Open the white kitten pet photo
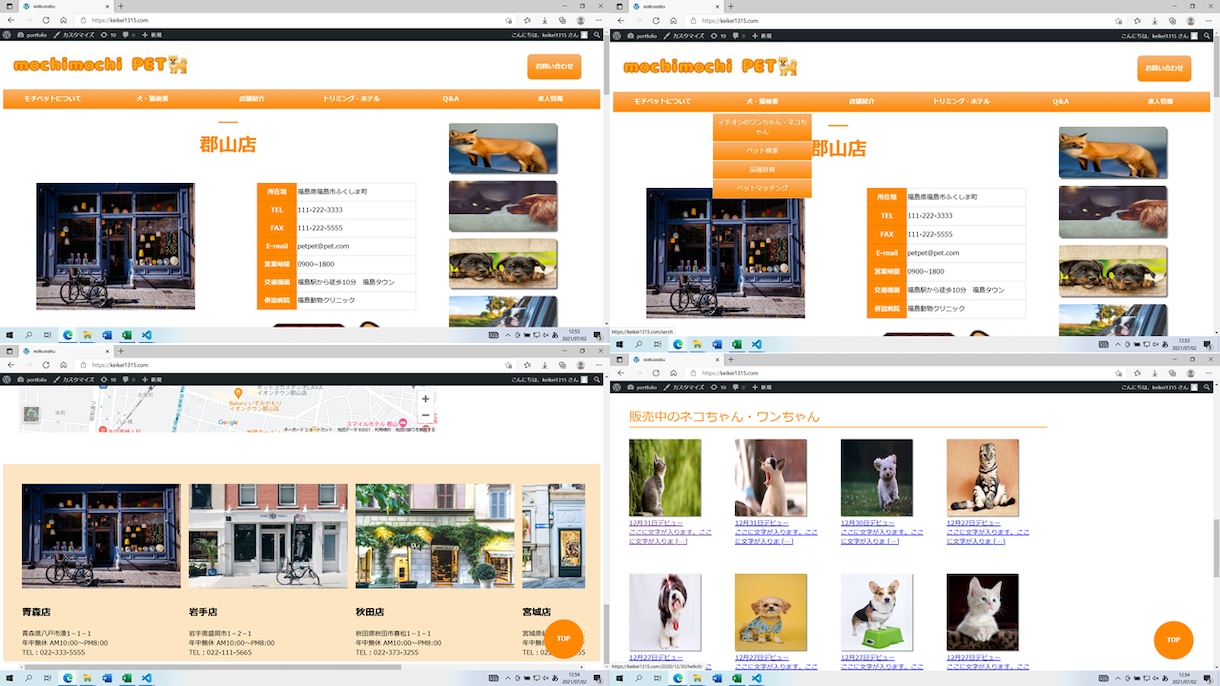The image size is (1220, 686). click(982, 612)
